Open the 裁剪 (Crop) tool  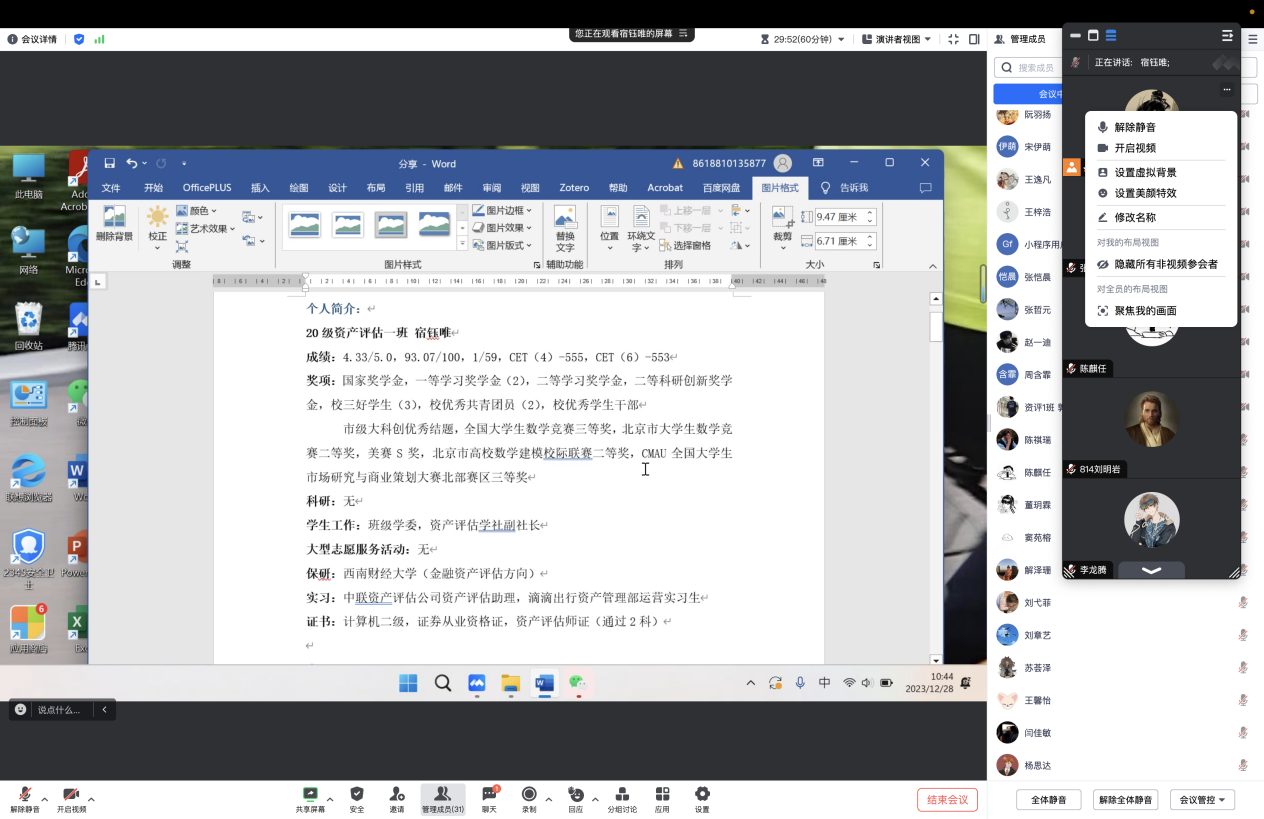click(782, 228)
